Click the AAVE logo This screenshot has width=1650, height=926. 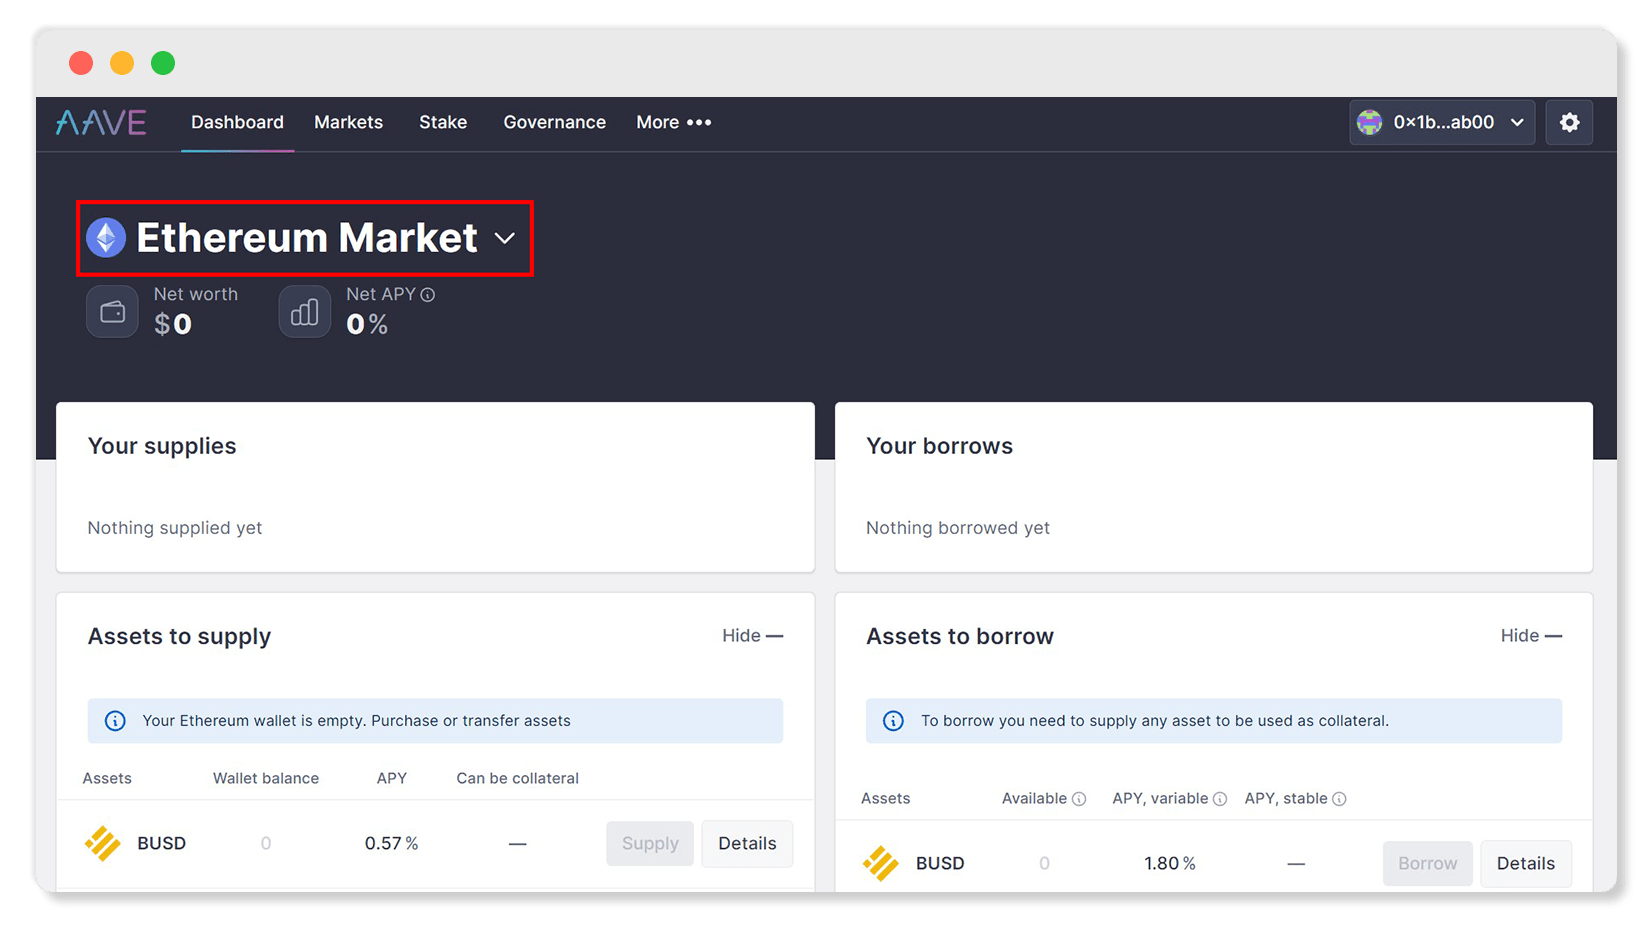[x=101, y=122]
